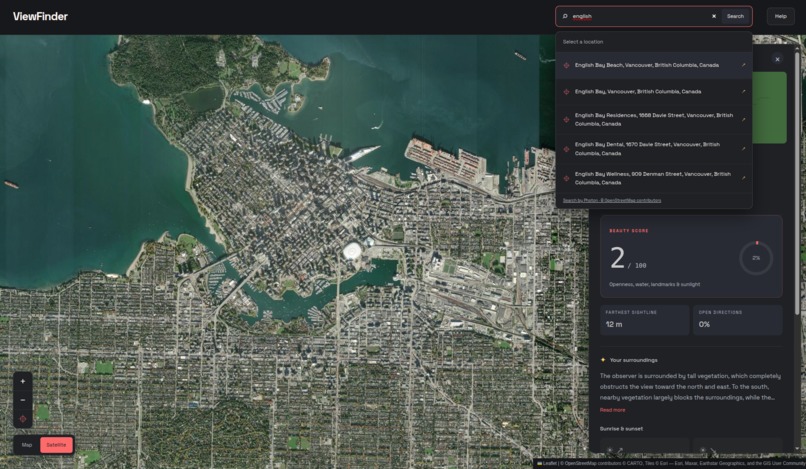The width and height of the screenshot is (806, 469).
Task: Click into the search field containing 'english'
Action: [640, 16]
